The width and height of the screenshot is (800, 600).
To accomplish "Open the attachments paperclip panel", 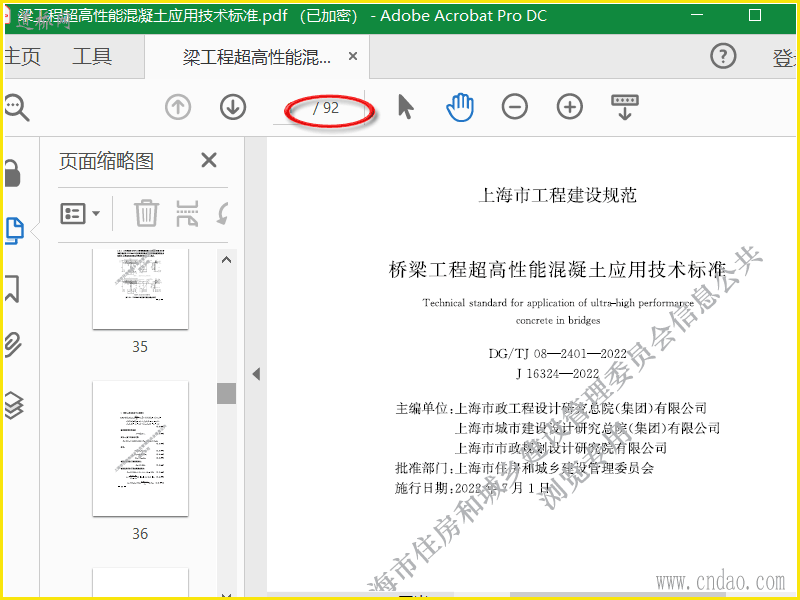I will pos(13,344).
